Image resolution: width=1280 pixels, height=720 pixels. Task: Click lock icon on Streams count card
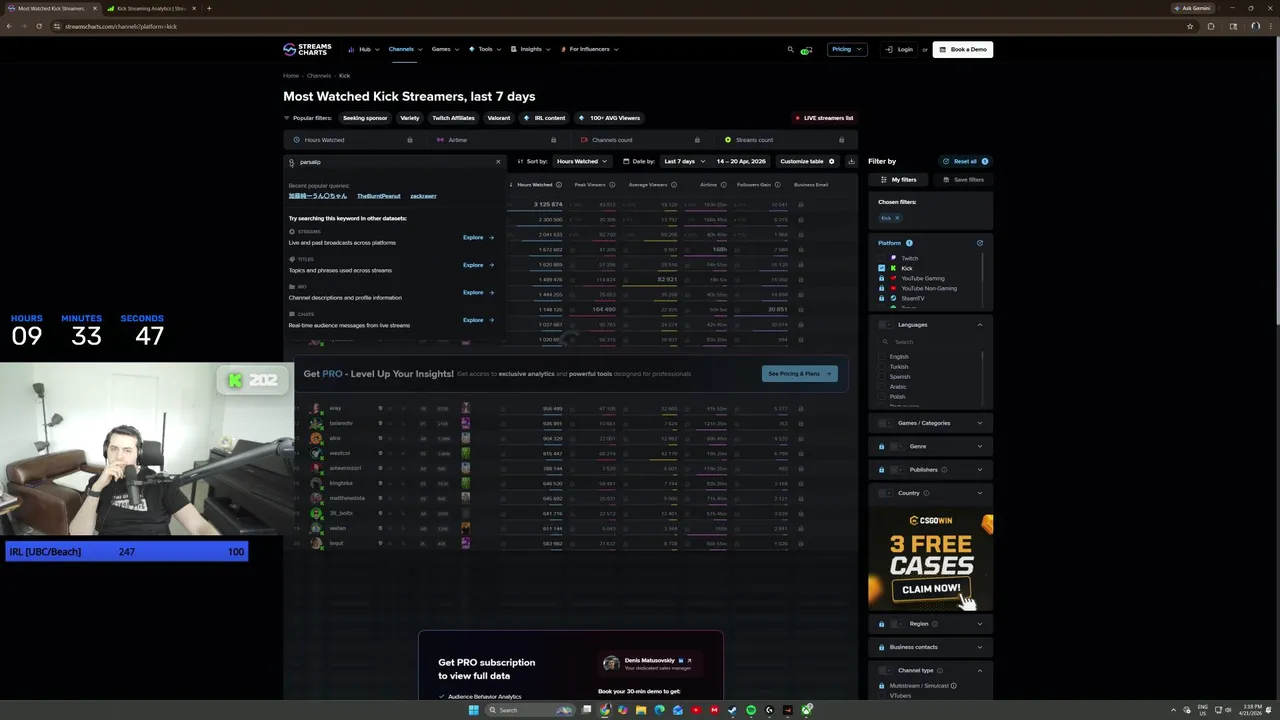[x=841, y=140]
